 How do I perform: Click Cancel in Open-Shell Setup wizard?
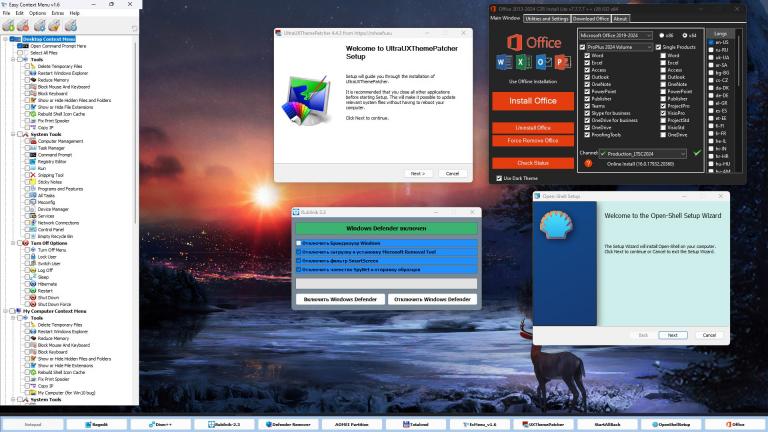[709, 335]
